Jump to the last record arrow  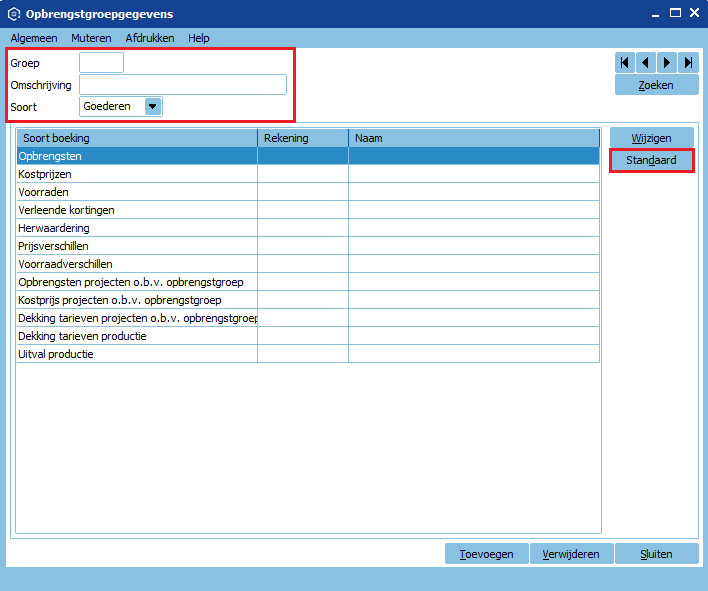pyautogui.click(x=688, y=63)
